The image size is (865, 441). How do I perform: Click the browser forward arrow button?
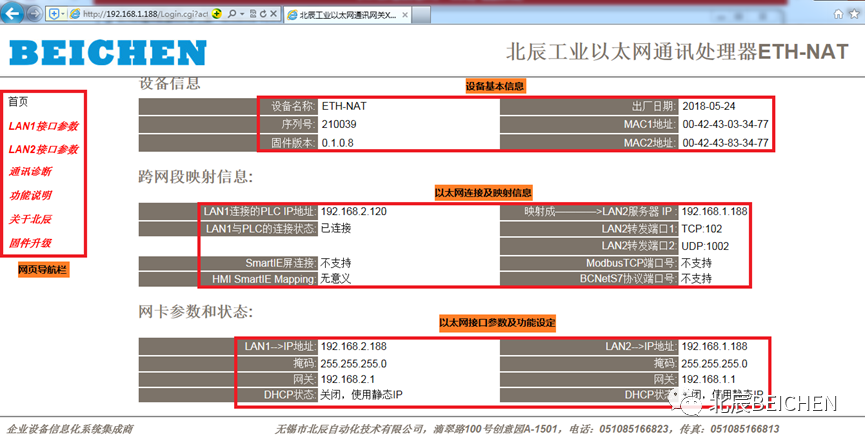tap(34, 14)
